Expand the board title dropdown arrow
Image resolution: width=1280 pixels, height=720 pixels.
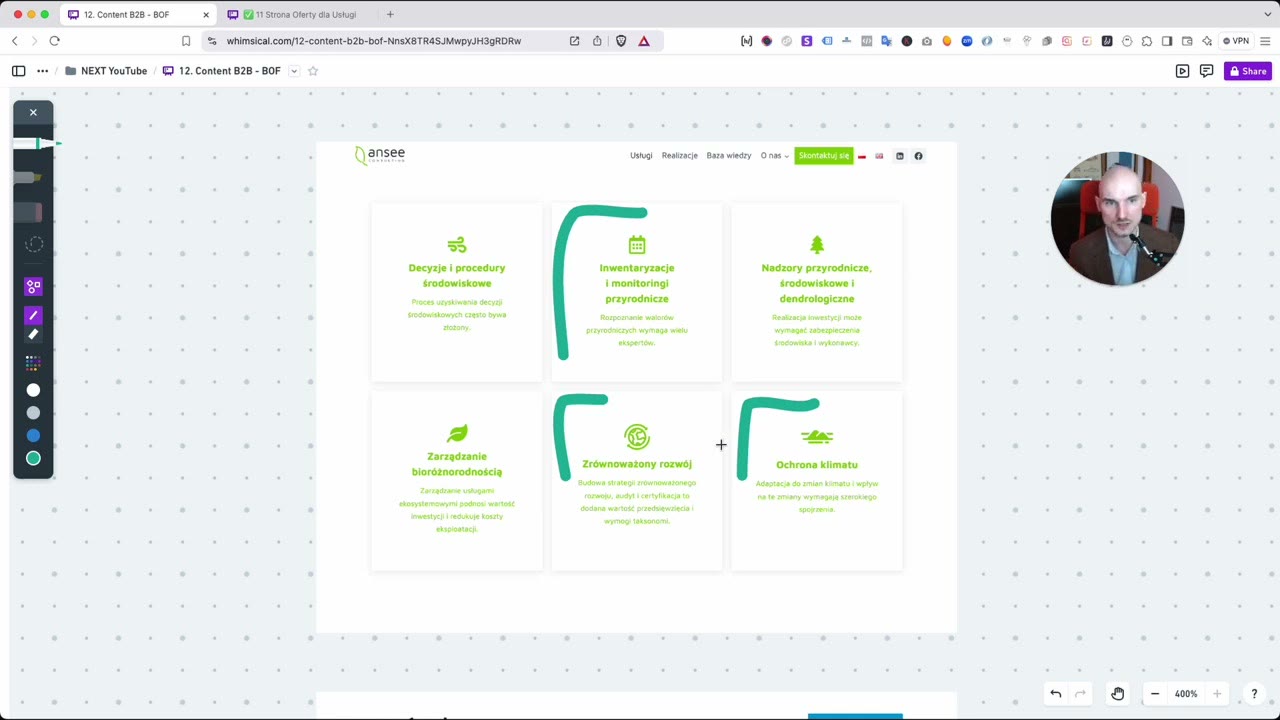(294, 71)
